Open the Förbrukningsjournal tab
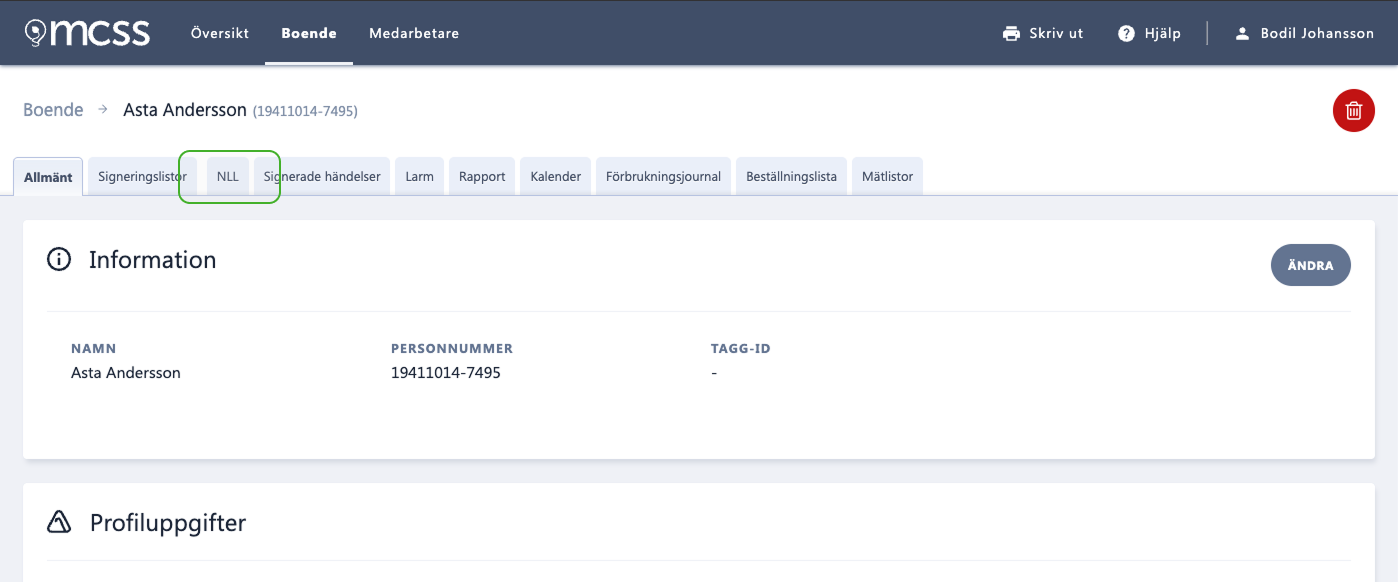 [x=663, y=177]
